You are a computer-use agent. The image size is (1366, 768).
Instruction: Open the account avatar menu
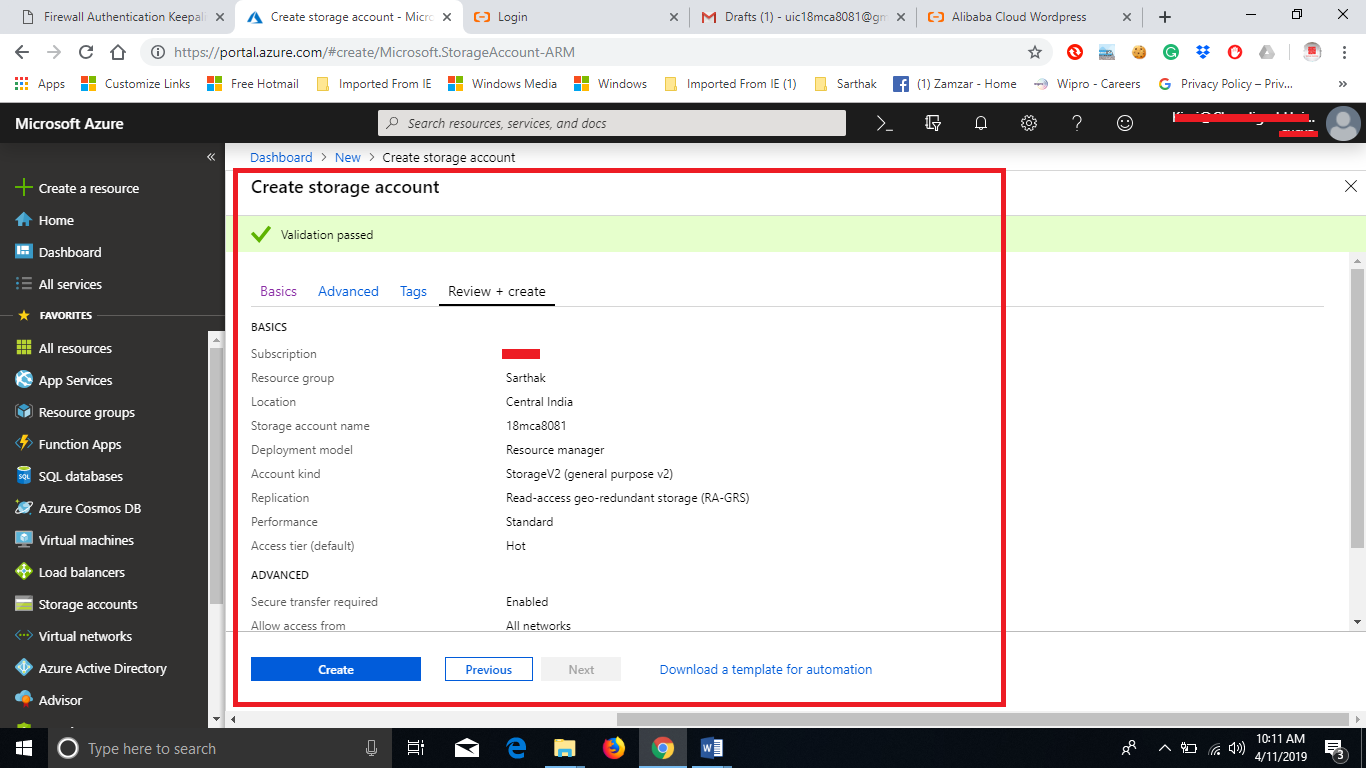(x=1343, y=124)
